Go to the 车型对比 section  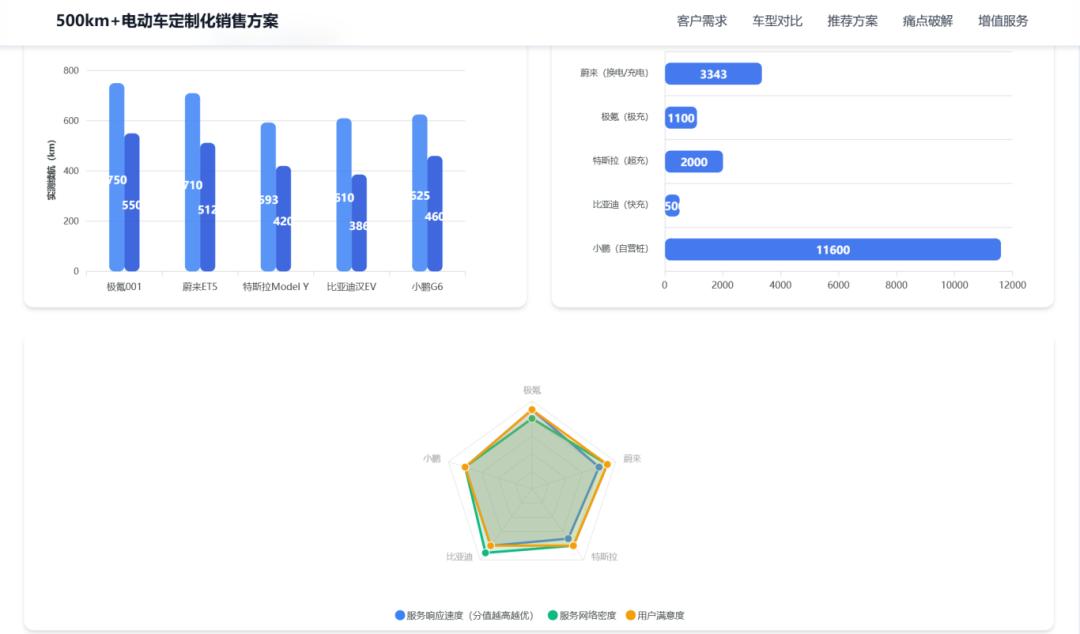pyautogui.click(x=777, y=21)
